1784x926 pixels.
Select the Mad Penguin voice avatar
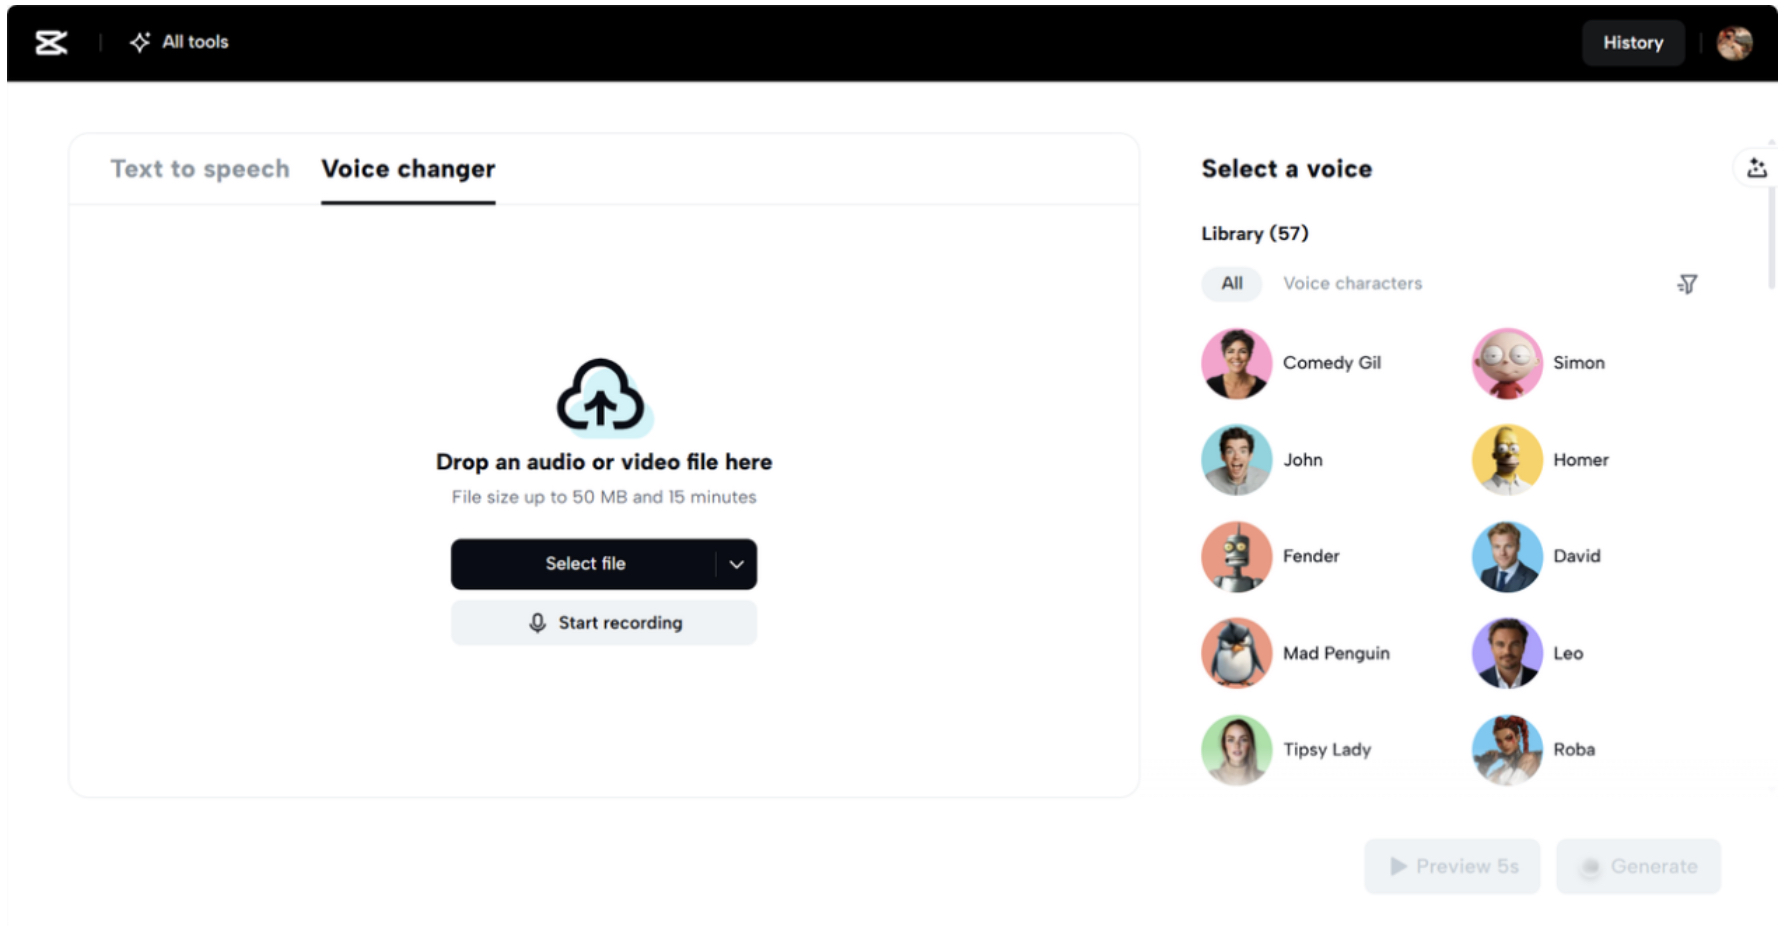coord(1237,653)
